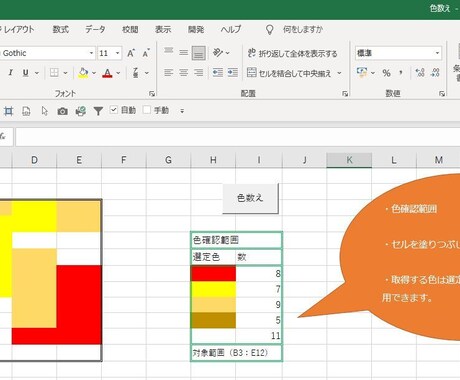Image resolution: width=460 pixels, height=380 pixels.
Task: Click the Italic formatting icon
Action: pyautogui.click(x=10, y=73)
